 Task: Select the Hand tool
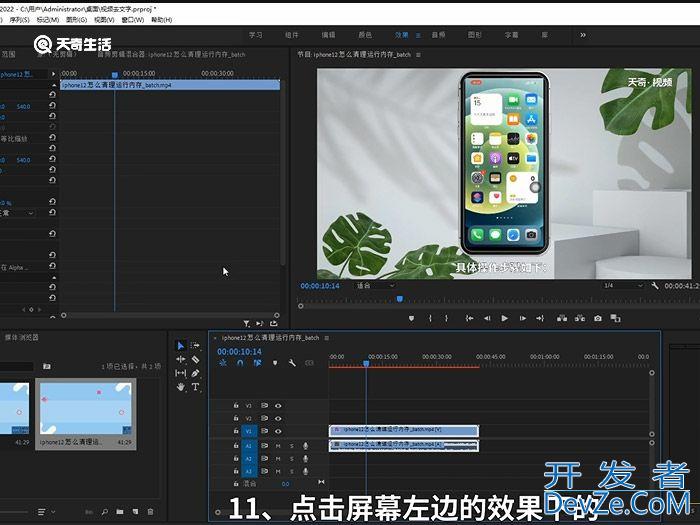pyautogui.click(x=180, y=387)
